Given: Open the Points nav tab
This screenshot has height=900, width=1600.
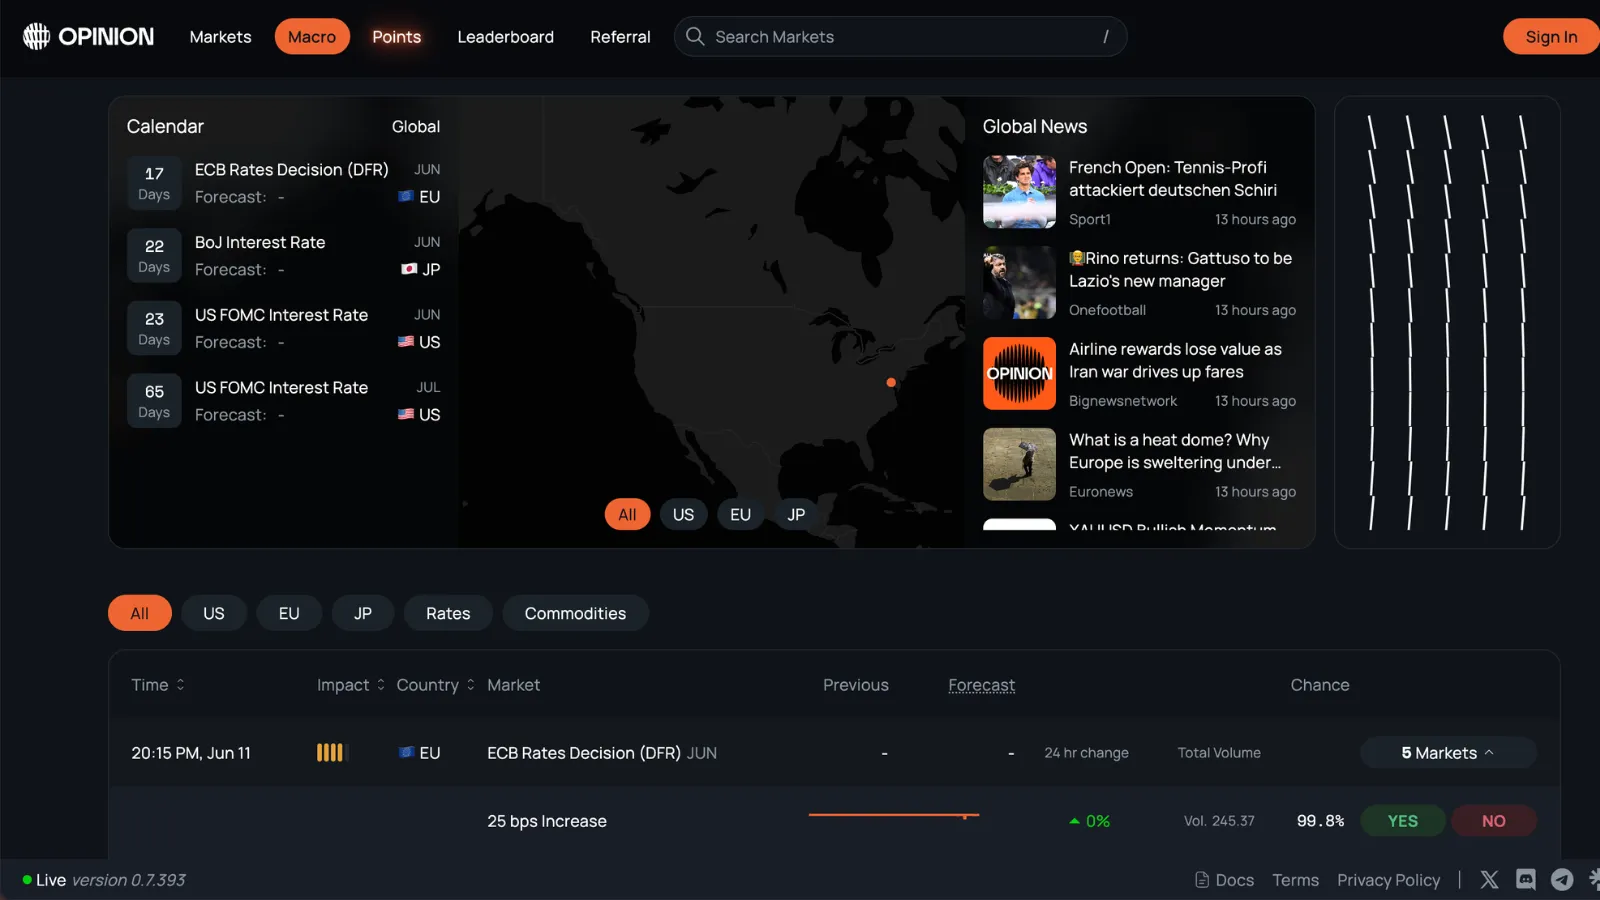Looking at the screenshot, I should pos(397,37).
